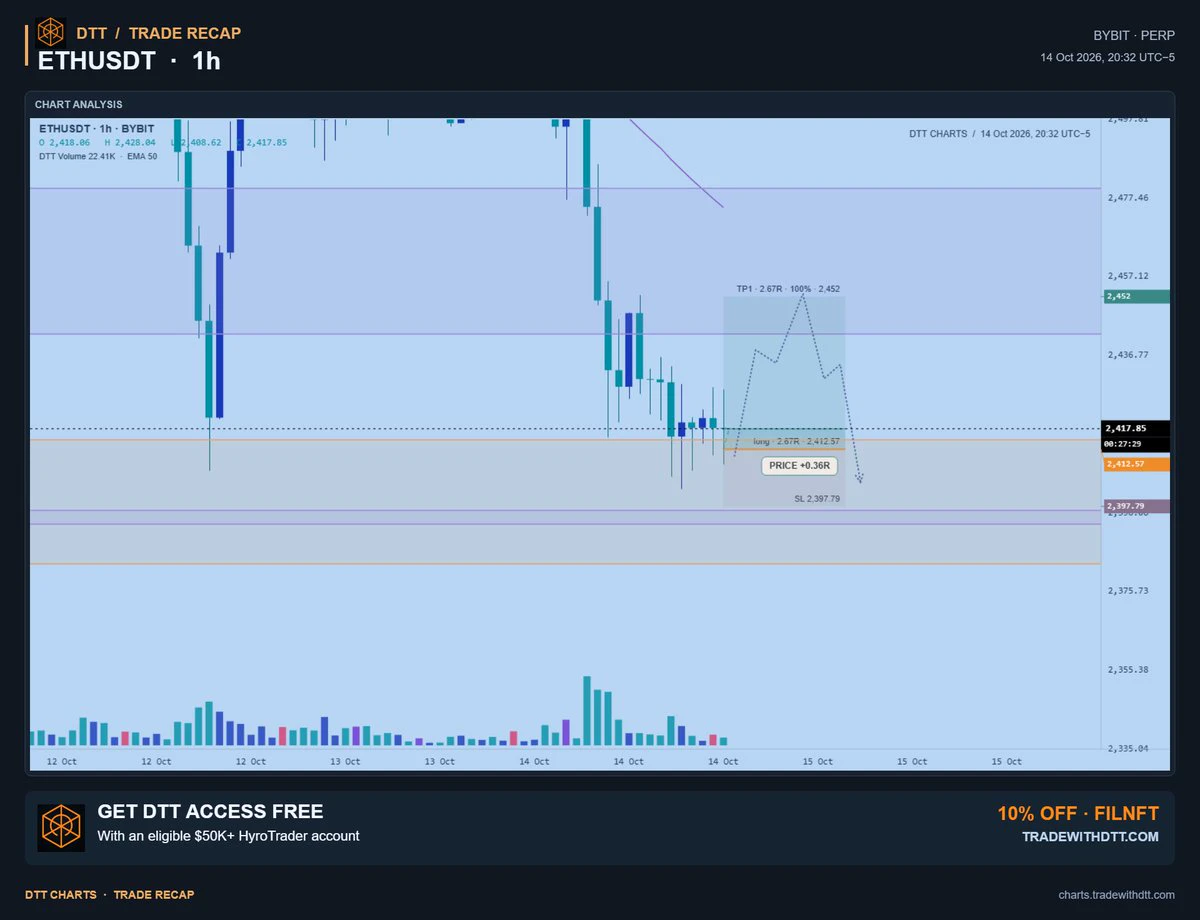Click the DTT cube logo beside the ETHUSDT title
This screenshot has height=920, width=1200.
tap(50, 32)
